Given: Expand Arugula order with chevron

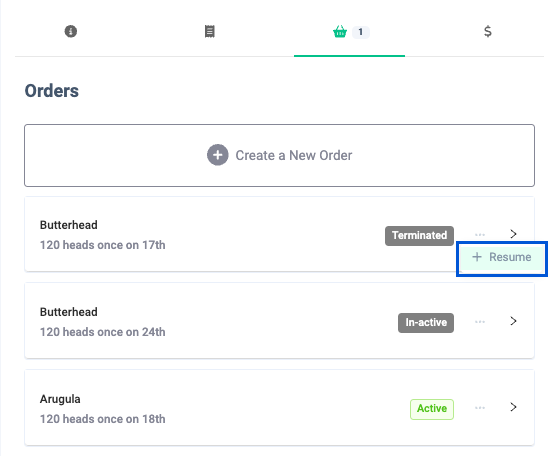Looking at the screenshot, I should [x=513, y=407].
